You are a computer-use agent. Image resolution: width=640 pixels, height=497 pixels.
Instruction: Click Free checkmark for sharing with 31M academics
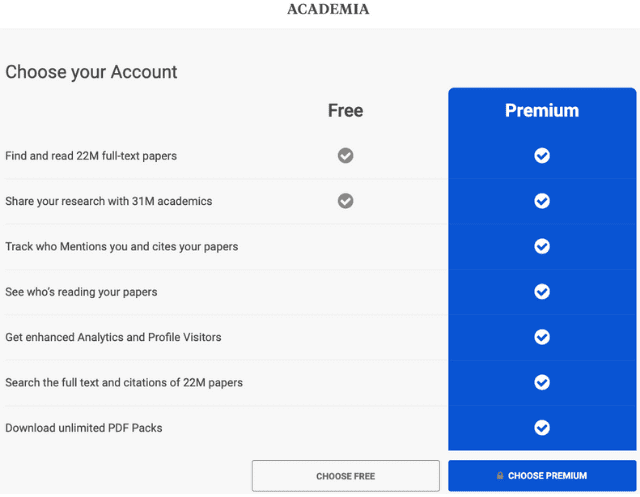tap(345, 201)
